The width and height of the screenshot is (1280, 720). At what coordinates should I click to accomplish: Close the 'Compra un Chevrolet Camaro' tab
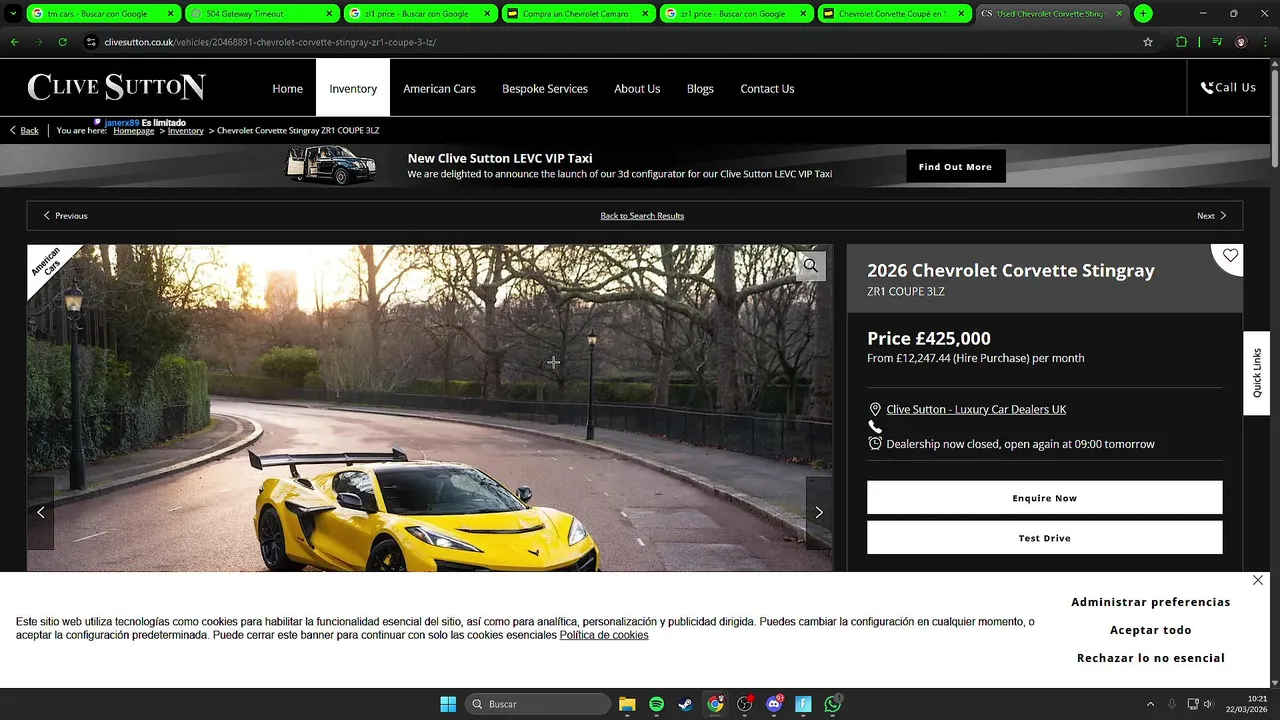coord(645,14)
